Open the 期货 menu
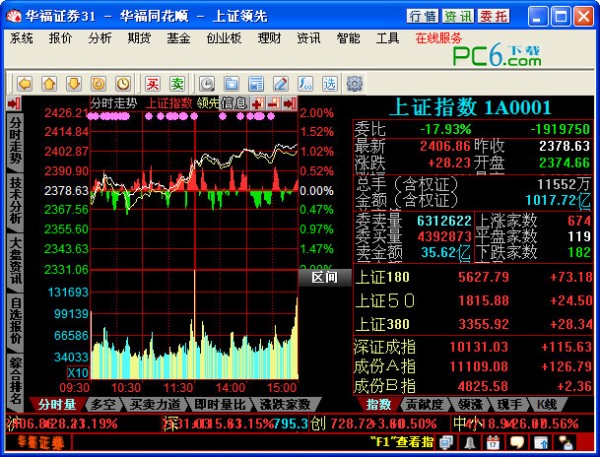This screenshot has width=600, height=457. pyautogui.click(x=139, y=38)
